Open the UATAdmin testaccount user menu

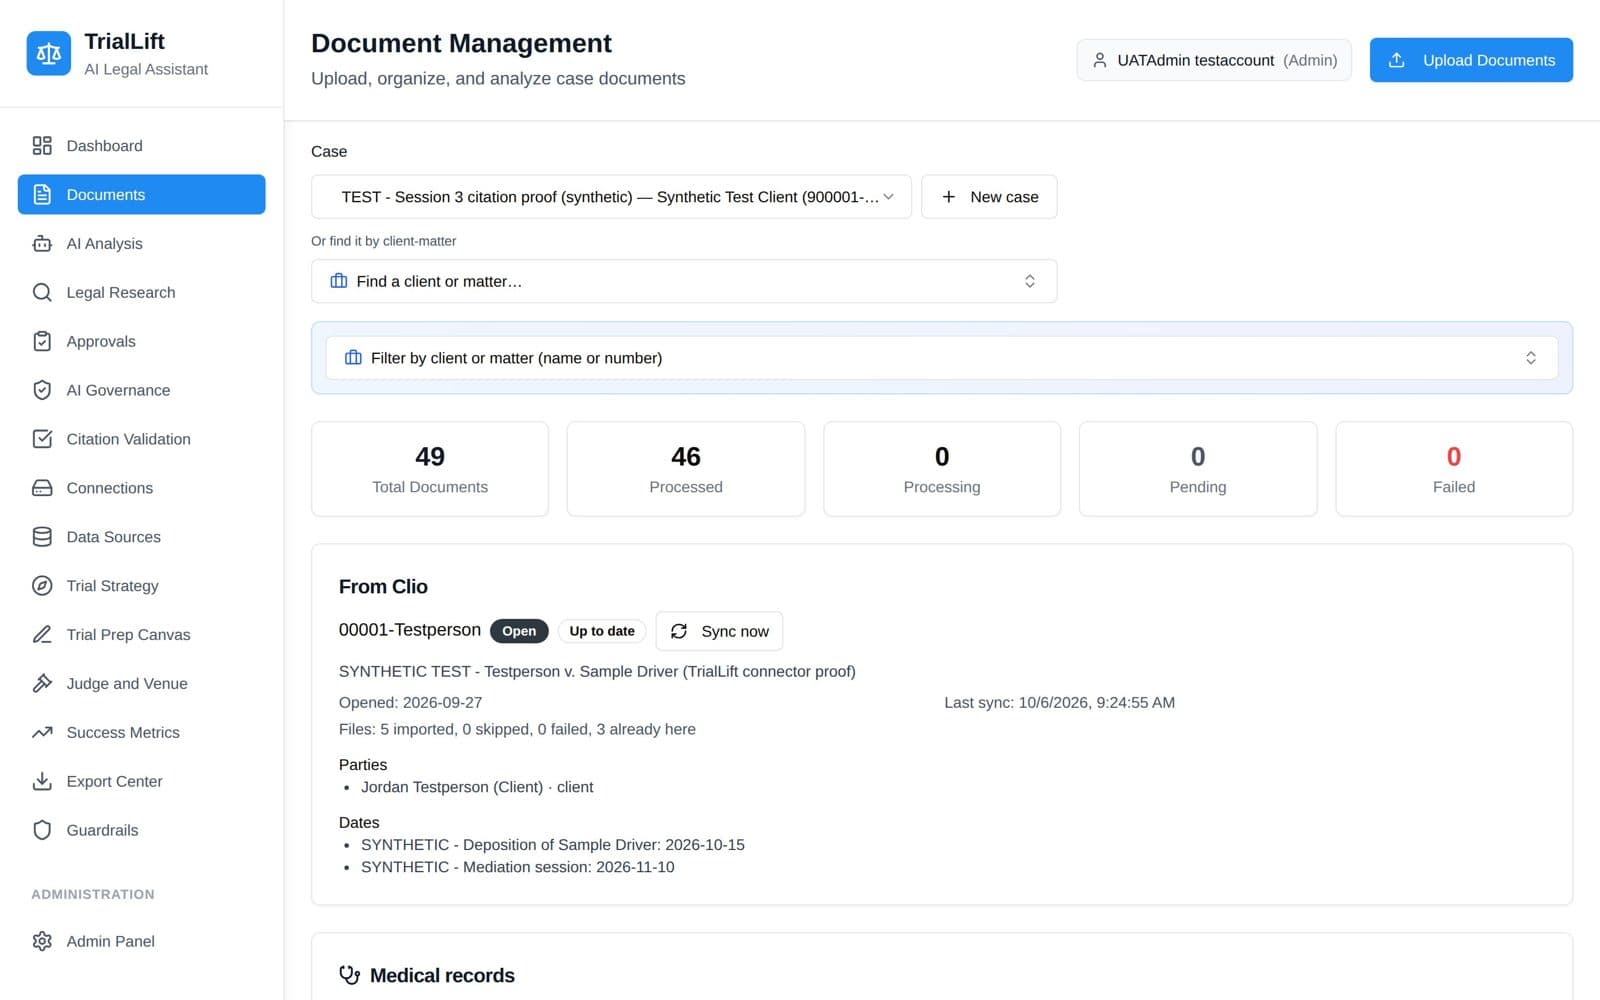click(1214, 60)
